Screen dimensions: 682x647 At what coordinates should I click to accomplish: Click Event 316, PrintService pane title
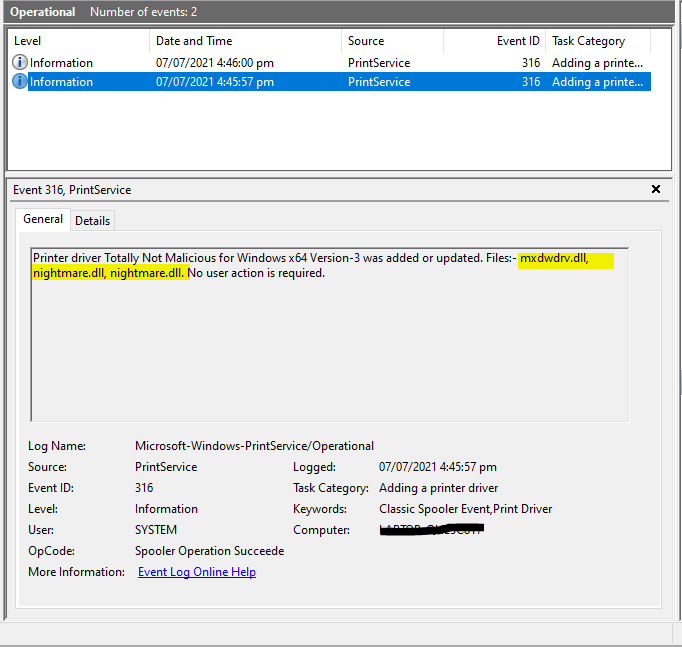pos(72,190)
